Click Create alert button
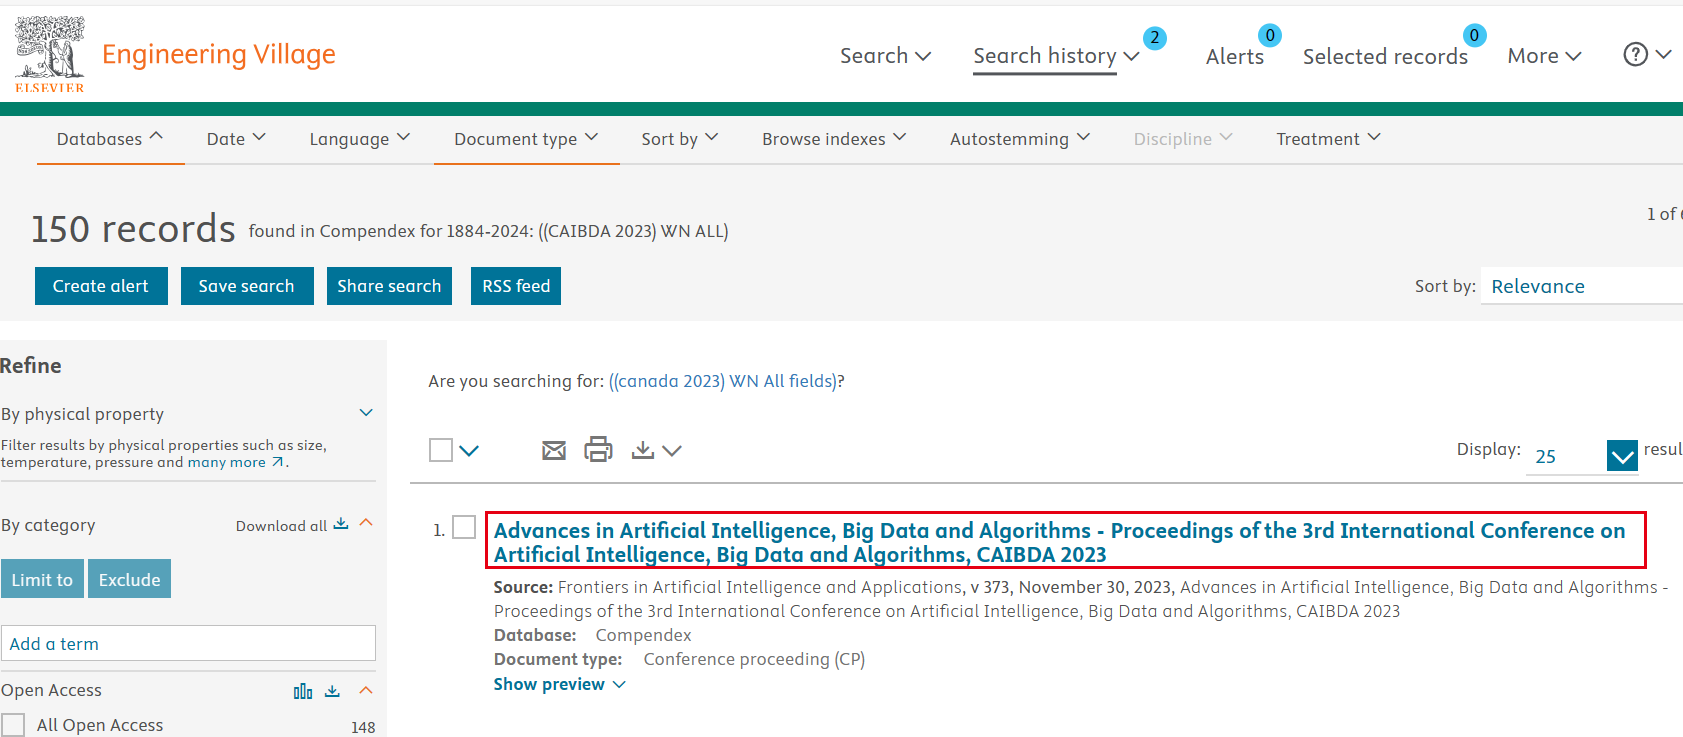The image size is (1683, 737). 101,286
